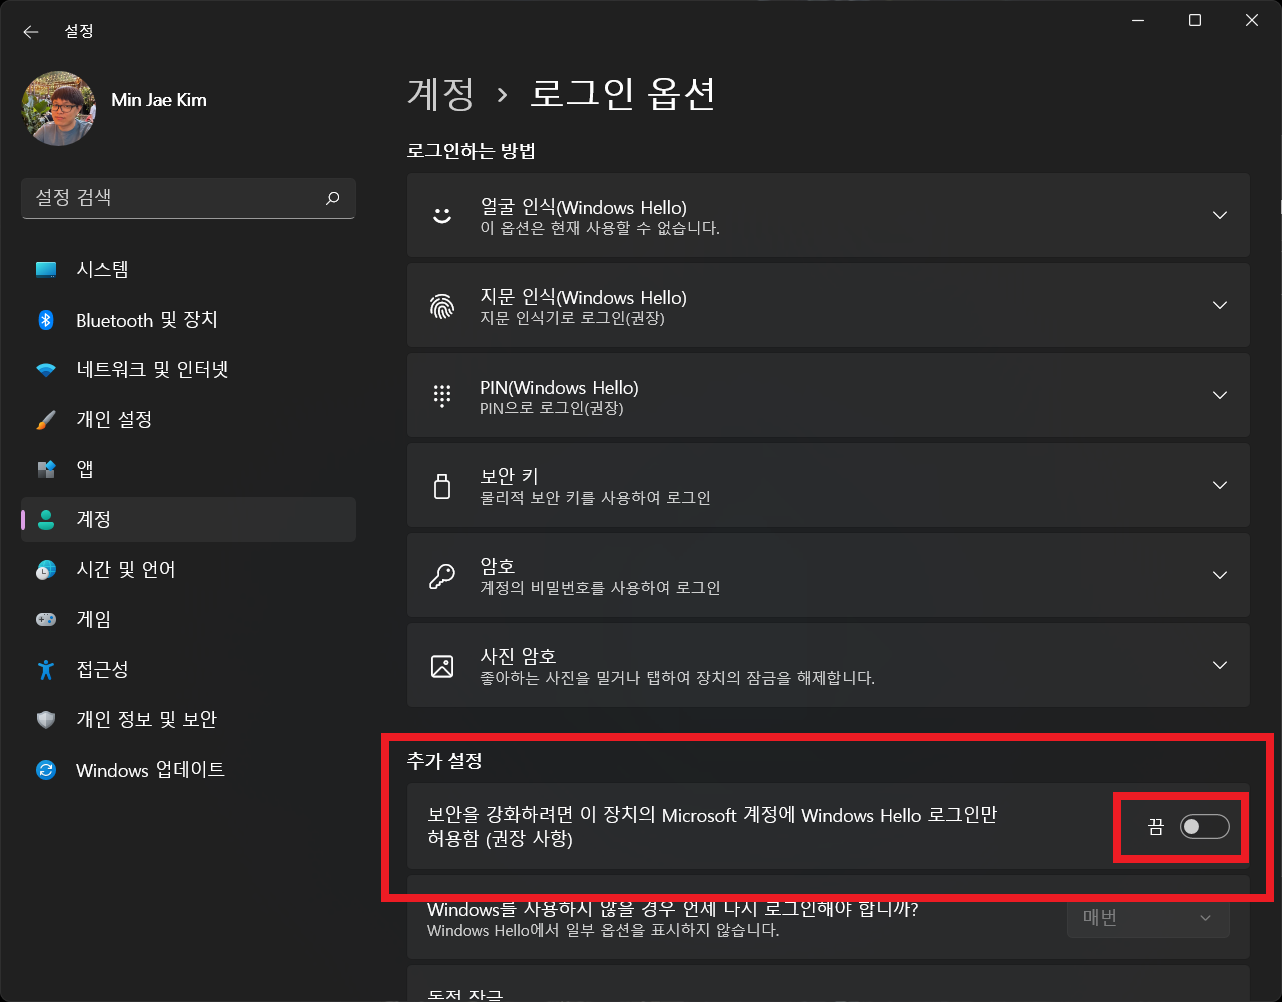The height and width of the screenshot is (1002, 1282).
Task: Click PIN으로 로그인(권장) text
Action: click(551, 408)
